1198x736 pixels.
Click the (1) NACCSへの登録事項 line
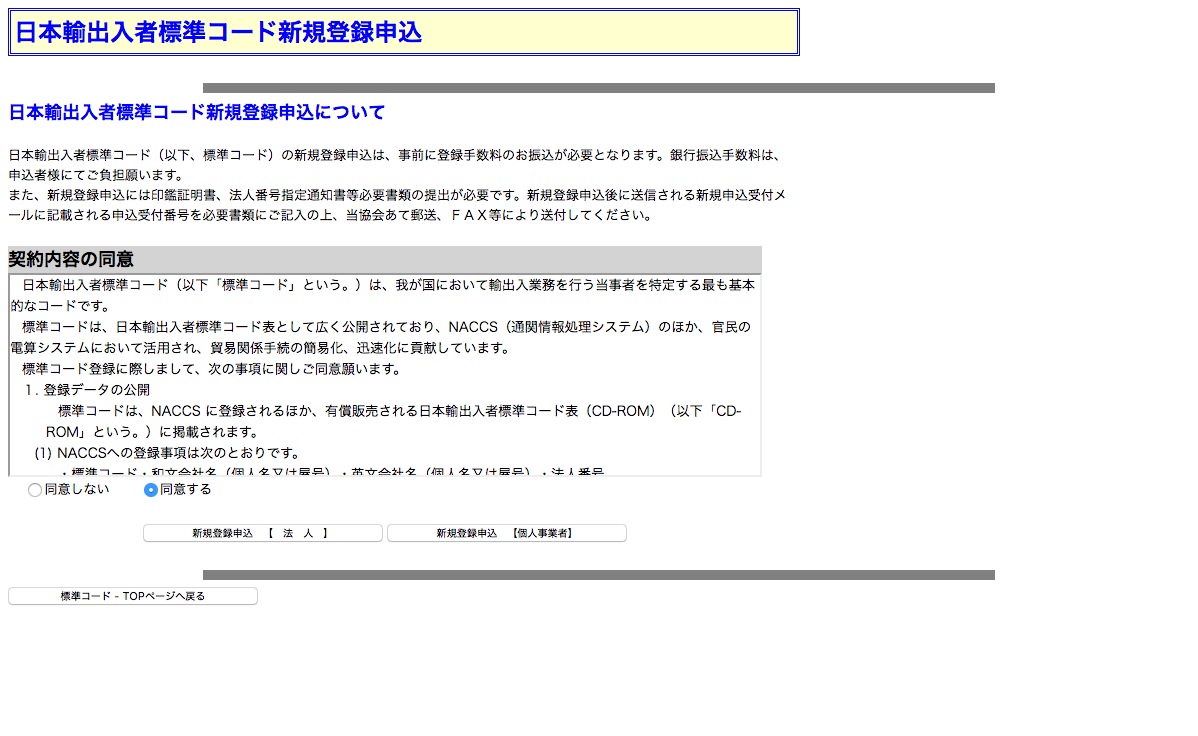click(x=167, y=453)
